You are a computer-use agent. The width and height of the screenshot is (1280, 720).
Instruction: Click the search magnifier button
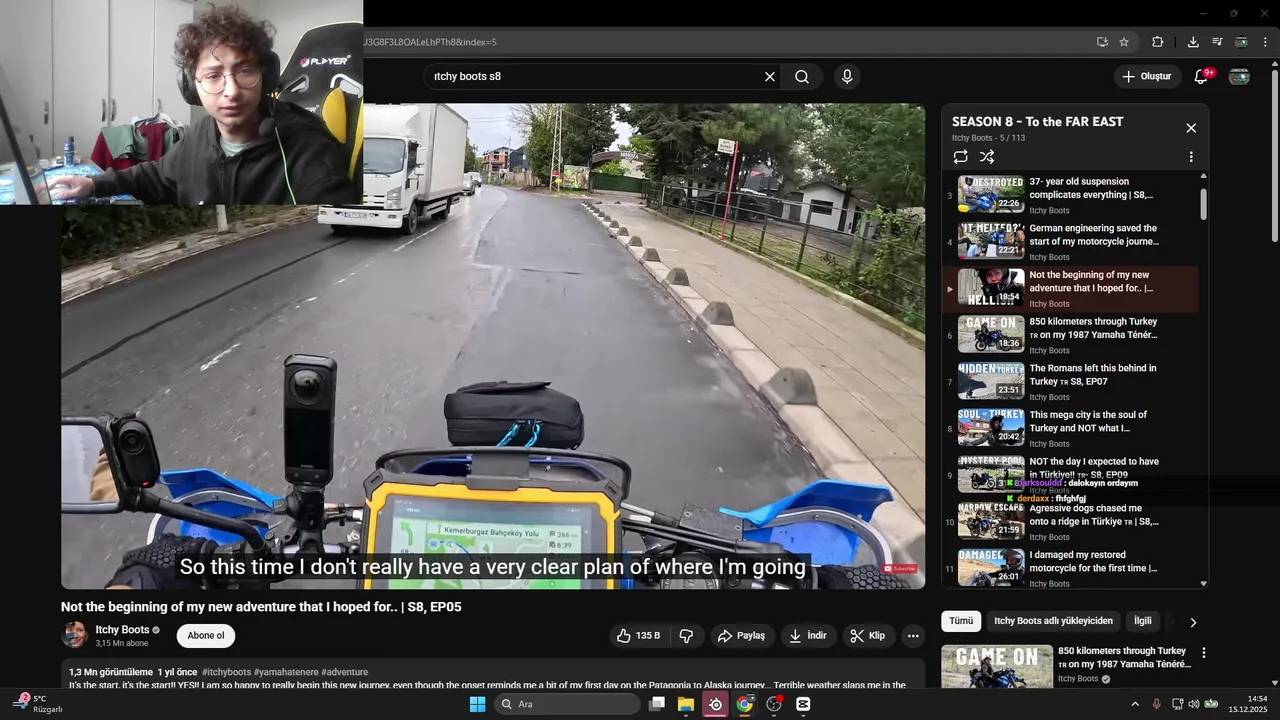coord(802,77)
